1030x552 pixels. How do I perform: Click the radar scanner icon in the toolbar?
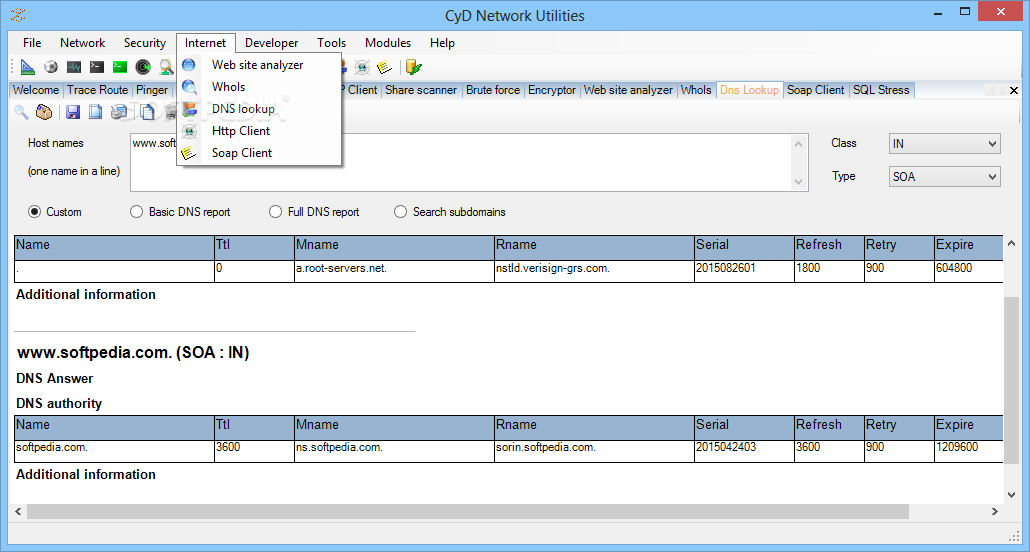pyautogui.click(x=143, y=67)
